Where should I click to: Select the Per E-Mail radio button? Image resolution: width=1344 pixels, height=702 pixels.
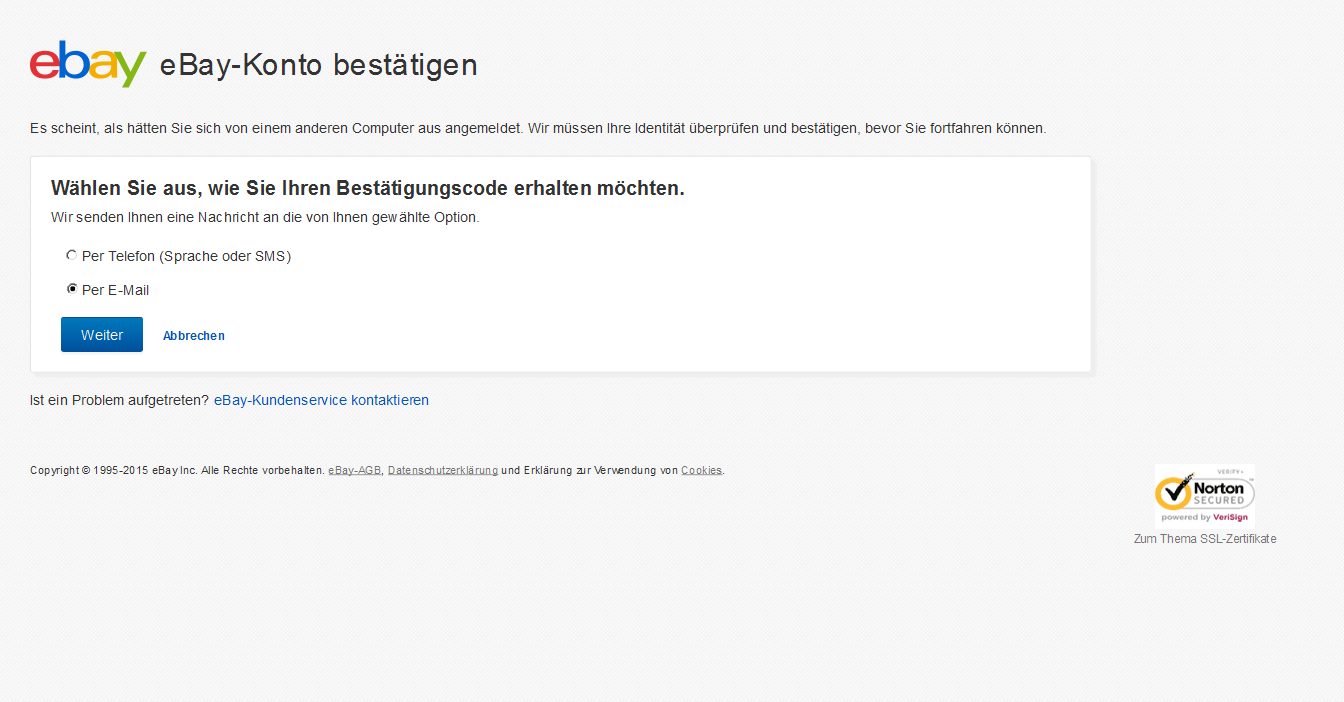click(72, 289)
